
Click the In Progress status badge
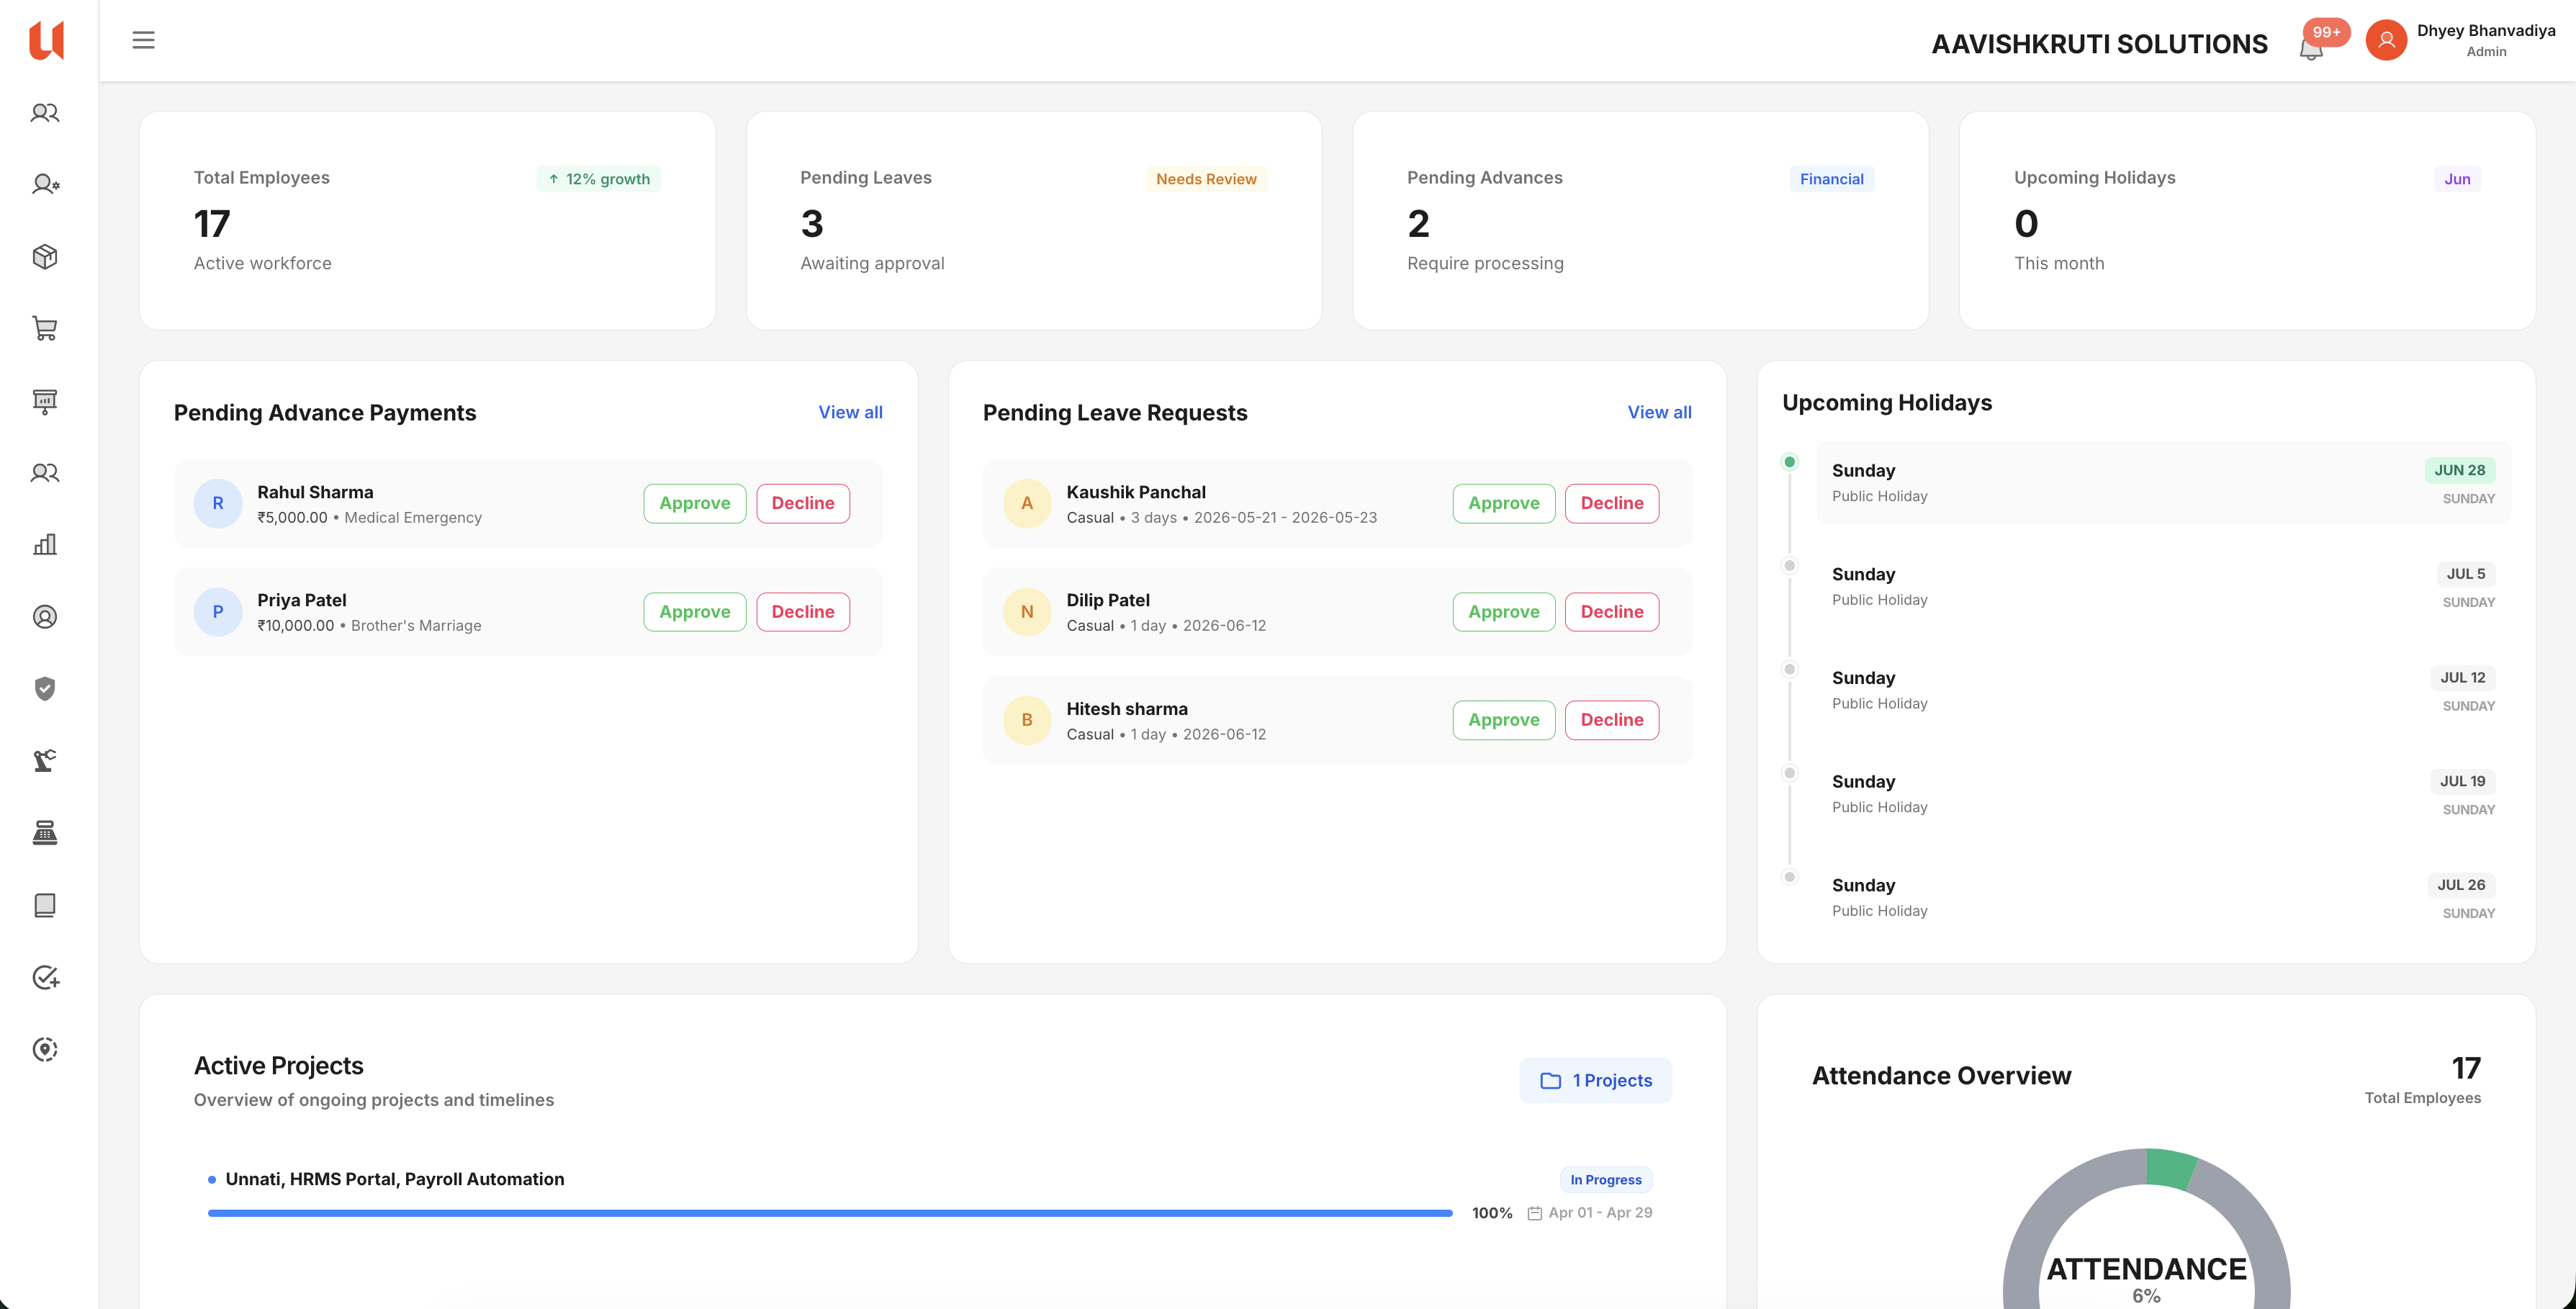pos(1605,1180)
